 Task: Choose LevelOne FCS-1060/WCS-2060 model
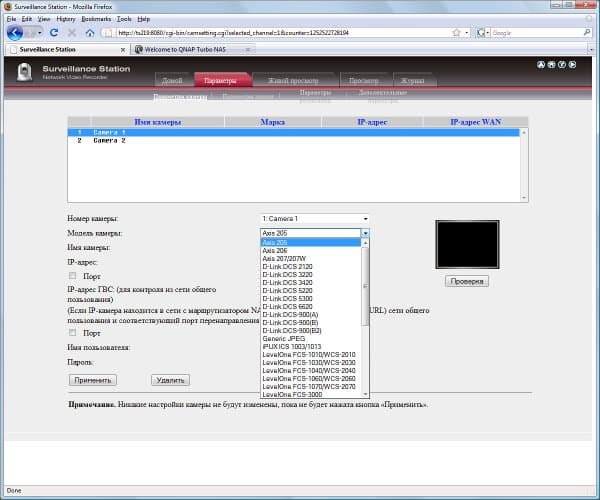click(x=311, y=379)
